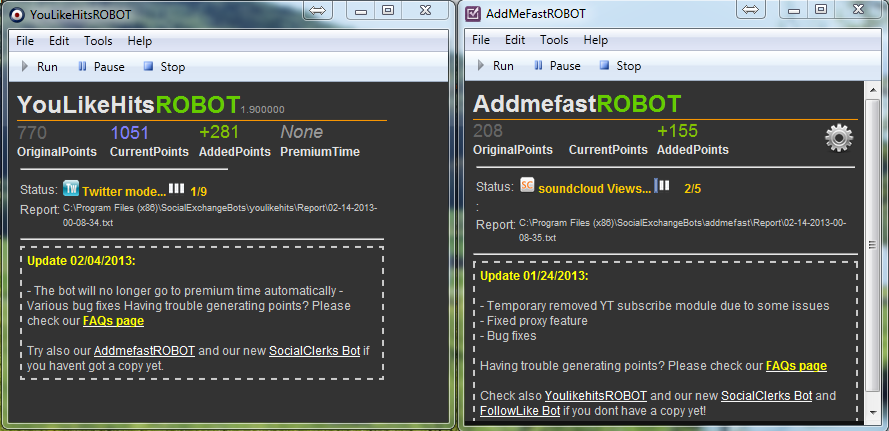This screenshot has height=431, width=889.
Task: Follow the YoulikehitsROBOT link
Action: [x=596, y=395]
